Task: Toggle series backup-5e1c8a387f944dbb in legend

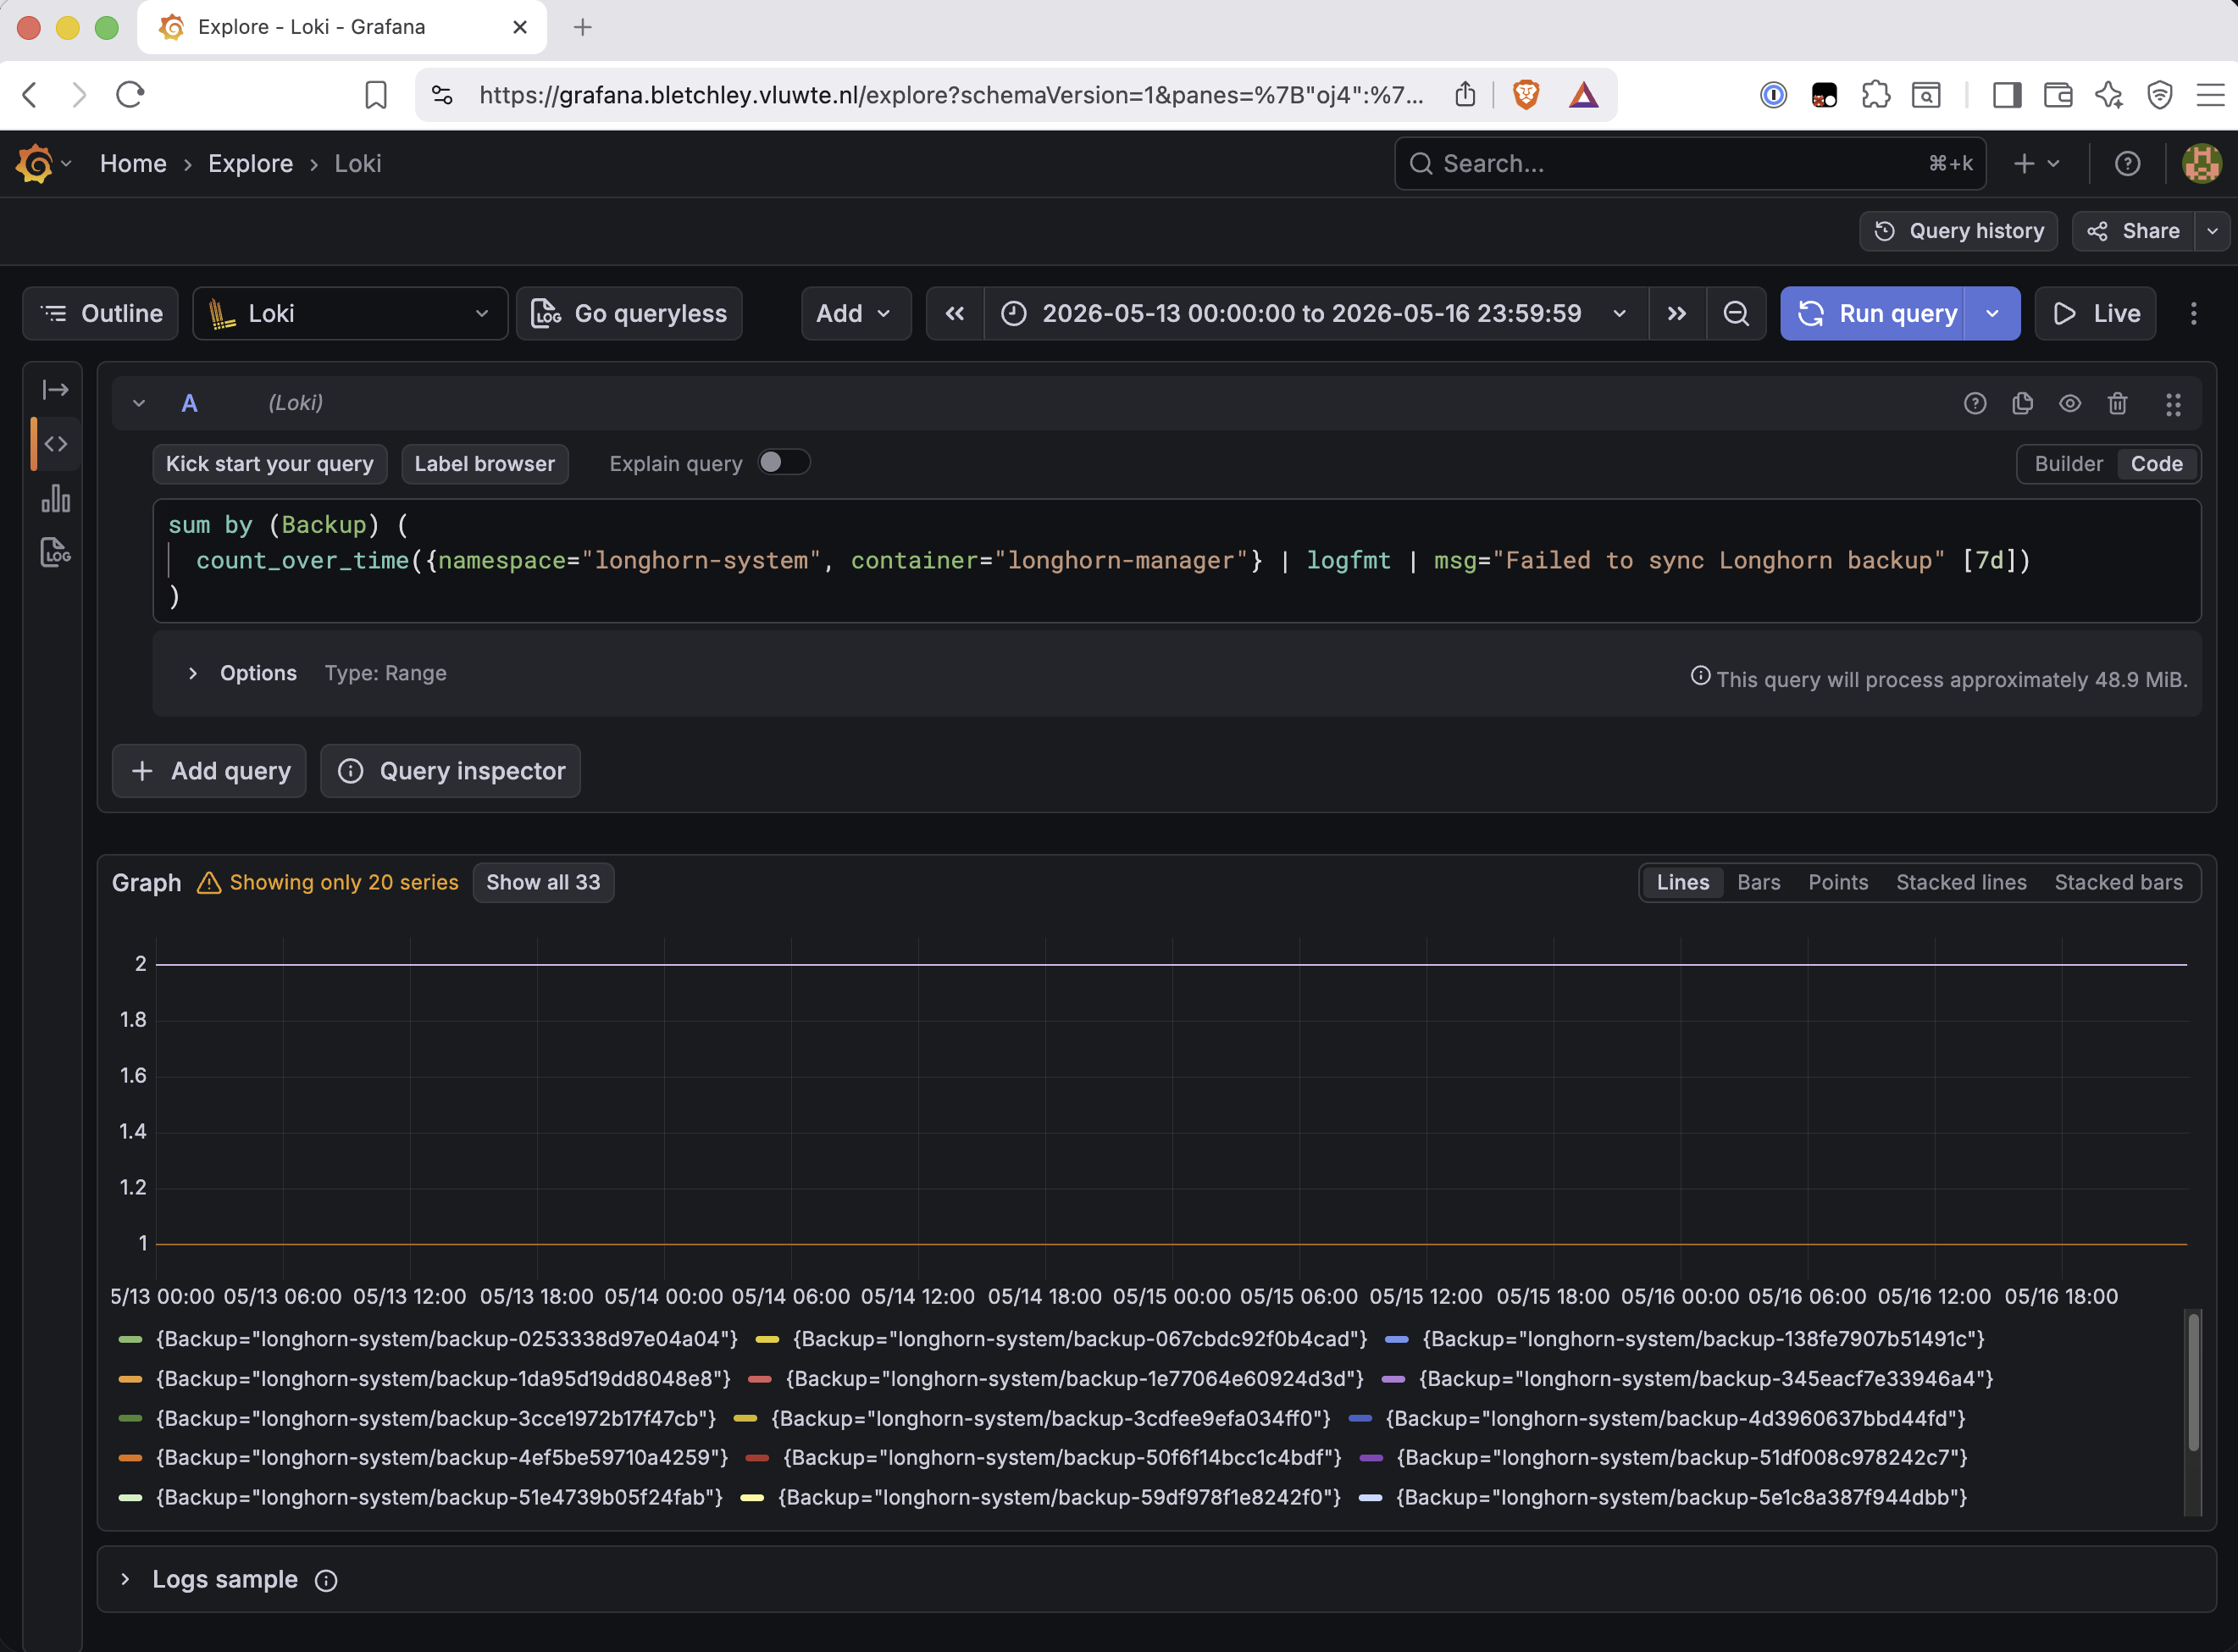Action: (x=1681, y=1497)
